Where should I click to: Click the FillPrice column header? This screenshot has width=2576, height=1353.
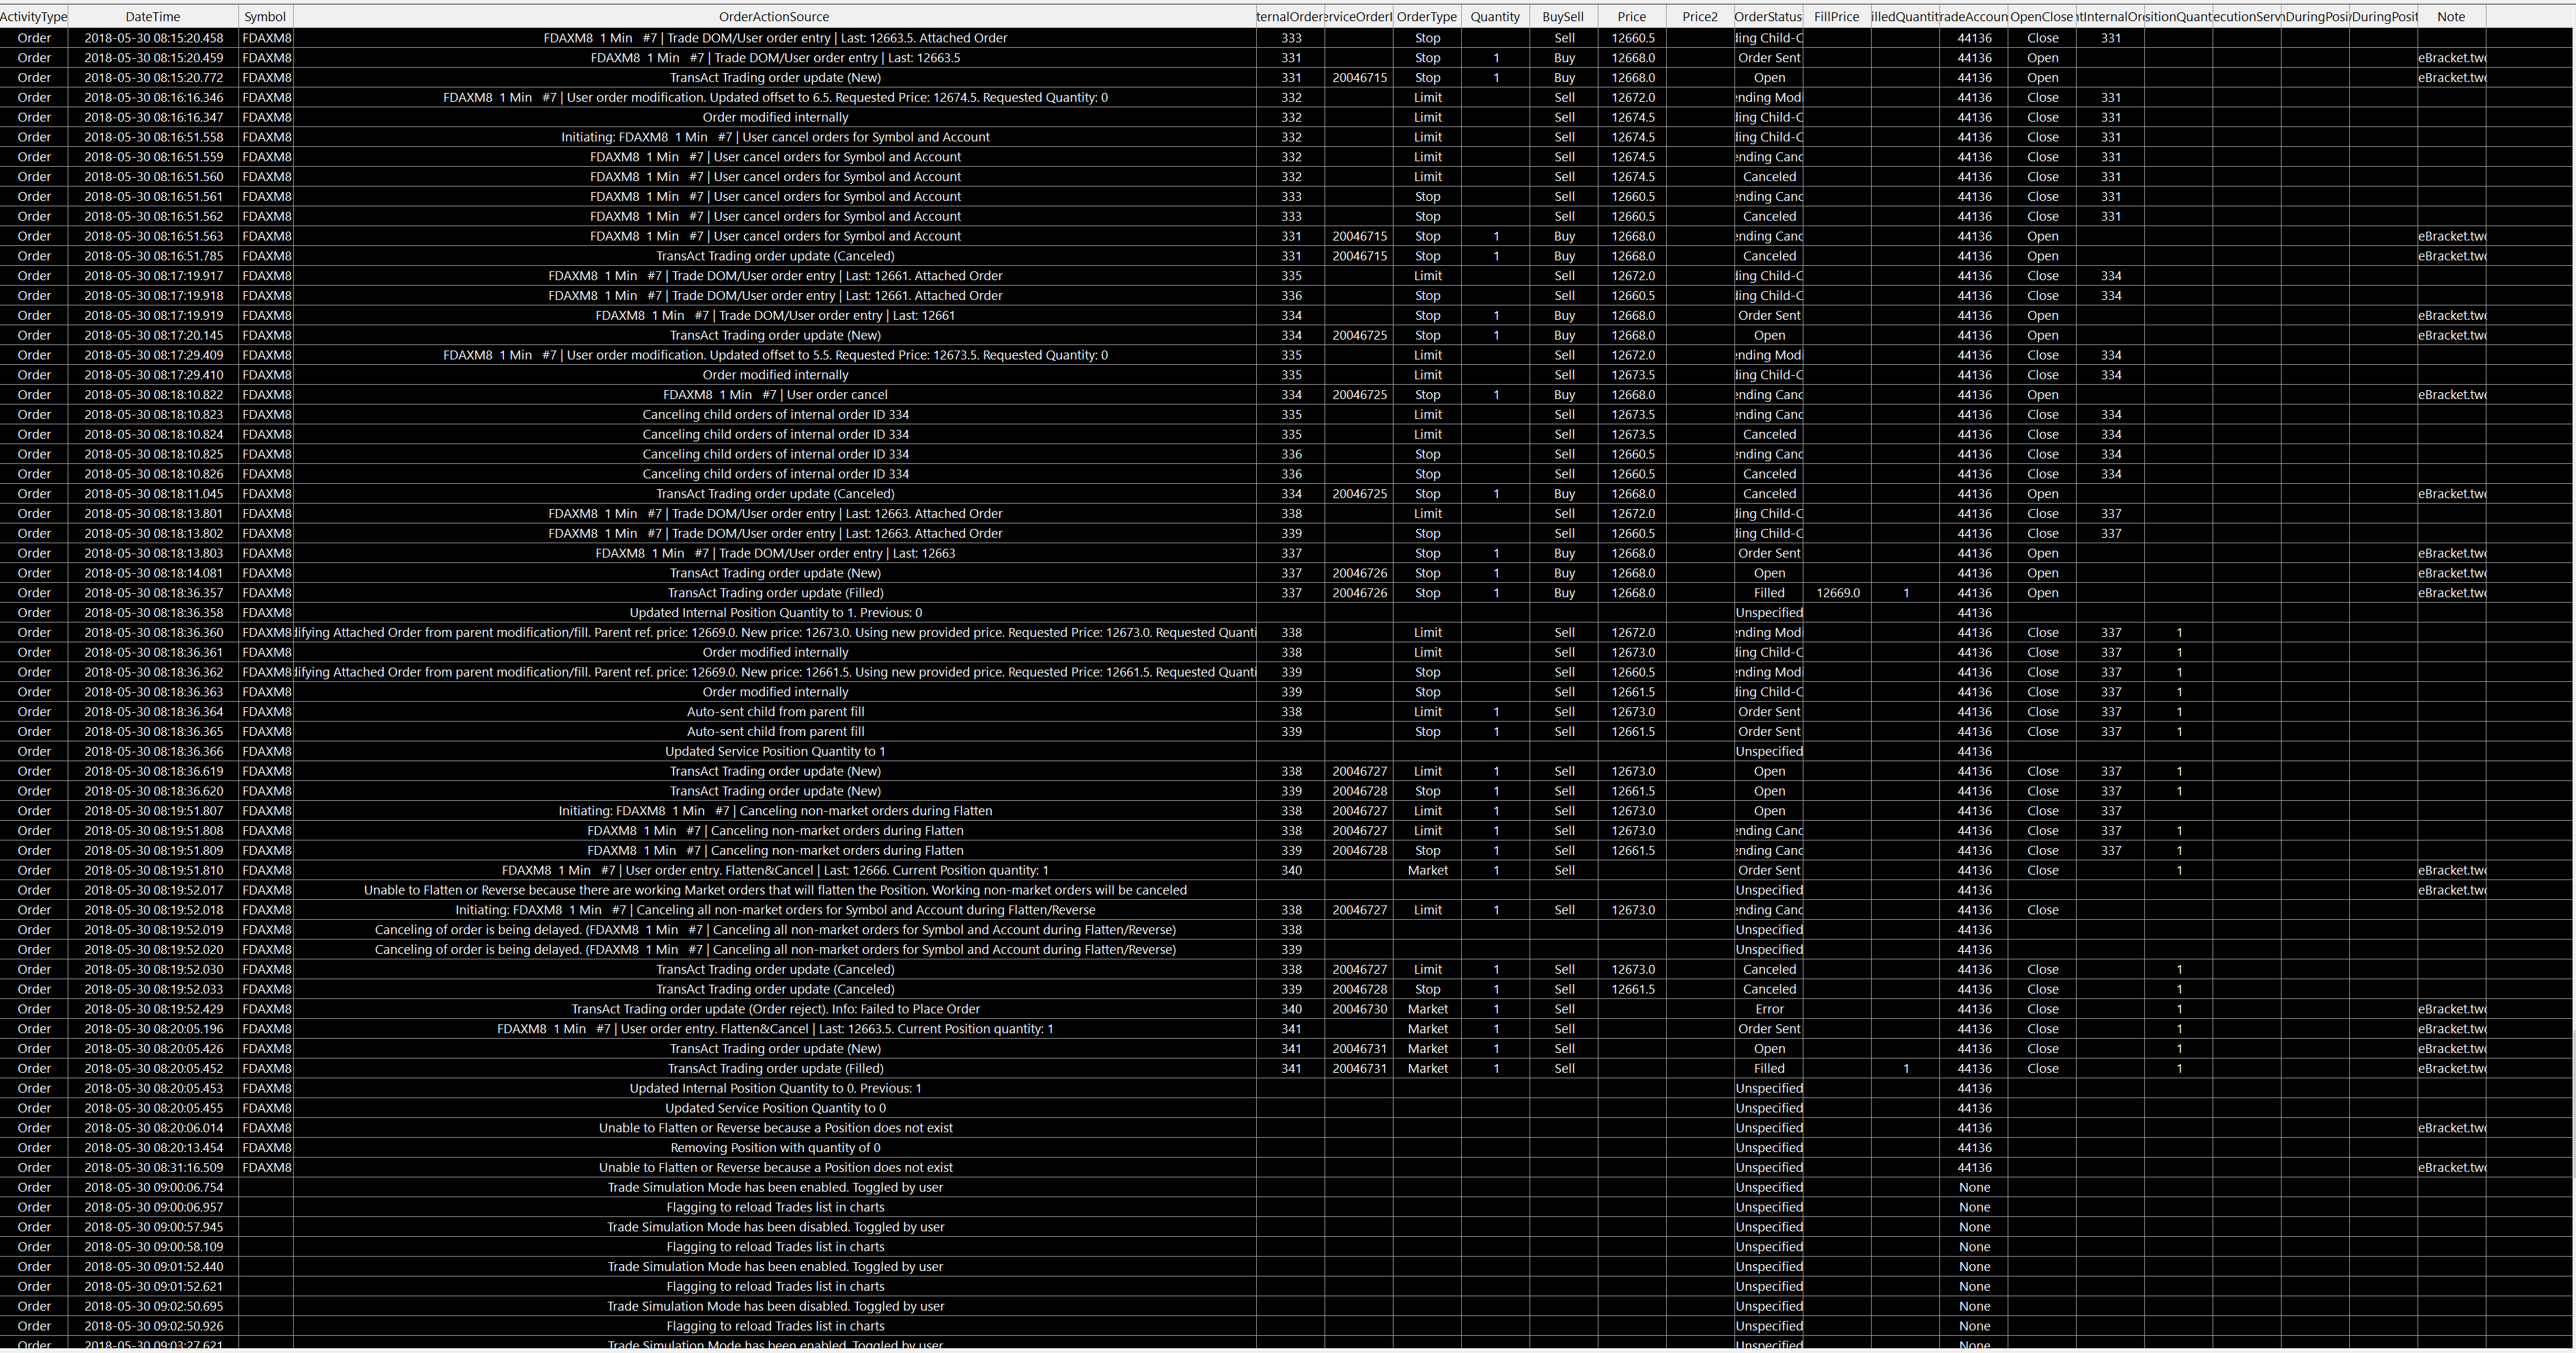(x=1836, y=17)
